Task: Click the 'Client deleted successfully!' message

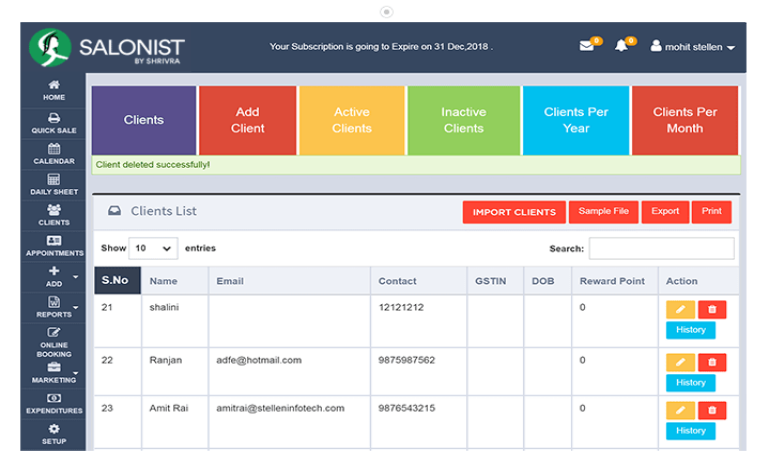Action: tap(153, 165)
